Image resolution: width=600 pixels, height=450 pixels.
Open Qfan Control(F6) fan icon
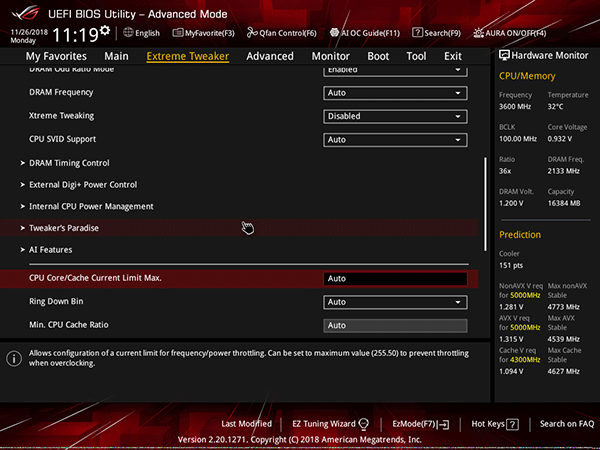point(252,33)
